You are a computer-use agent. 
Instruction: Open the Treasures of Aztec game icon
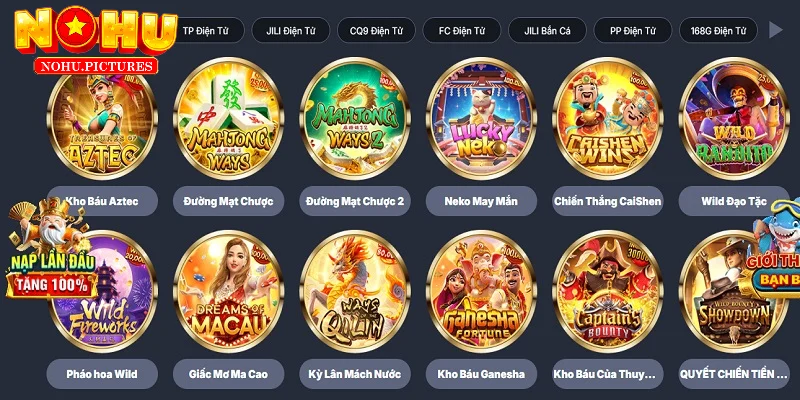pyautogui.click(x=102, y=119)
